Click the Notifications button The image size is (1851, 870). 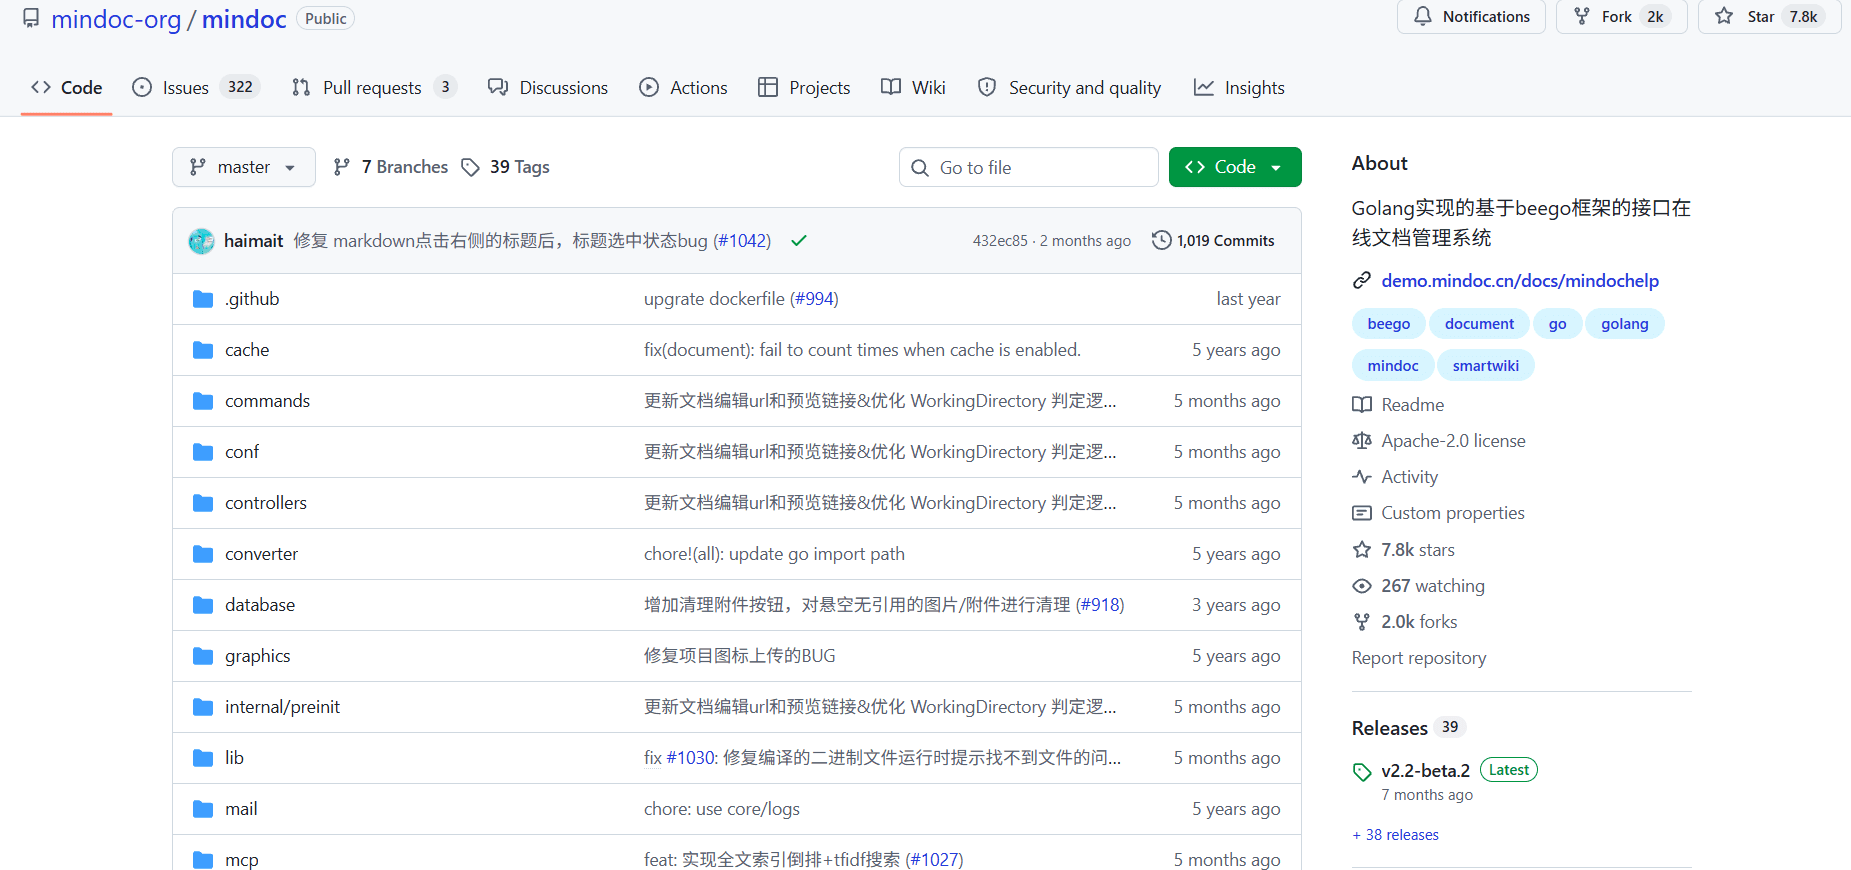click(x=1471, y=16)
